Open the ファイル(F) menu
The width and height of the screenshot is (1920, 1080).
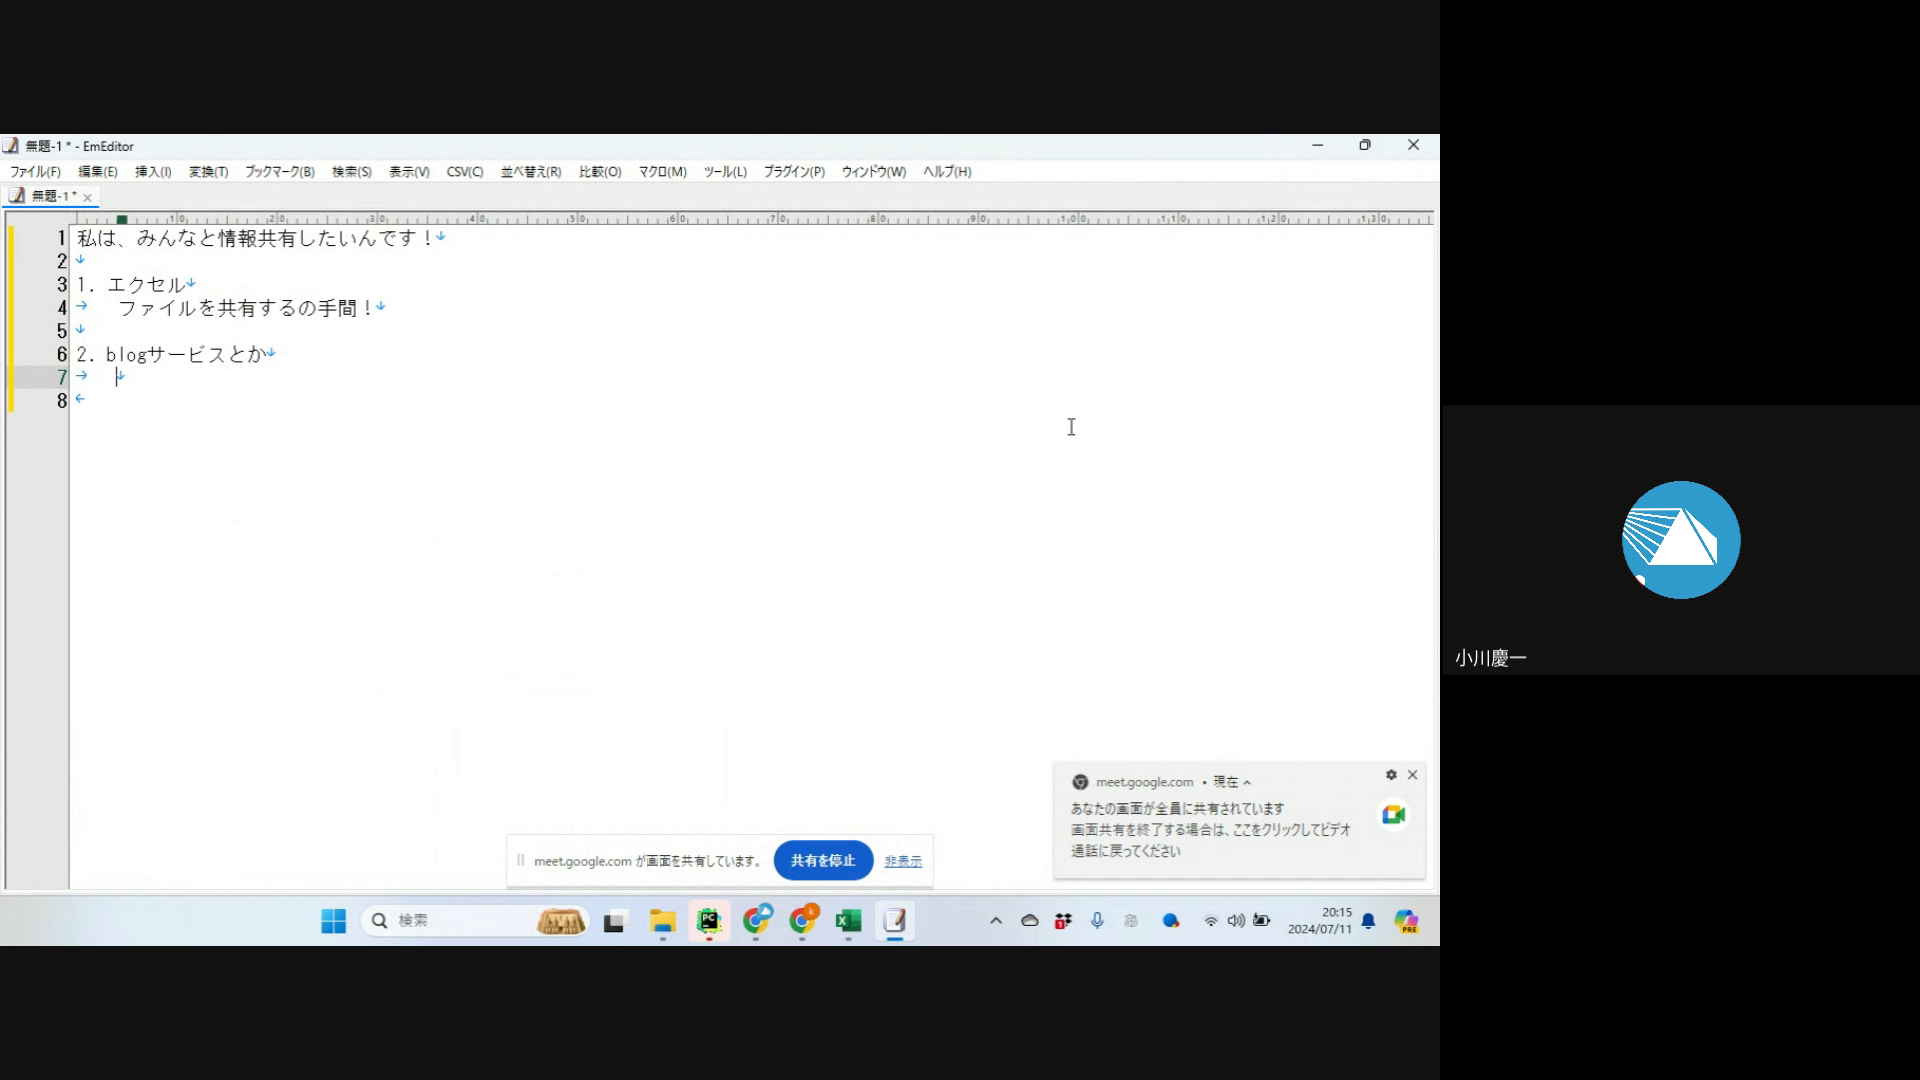click(35, 172)
